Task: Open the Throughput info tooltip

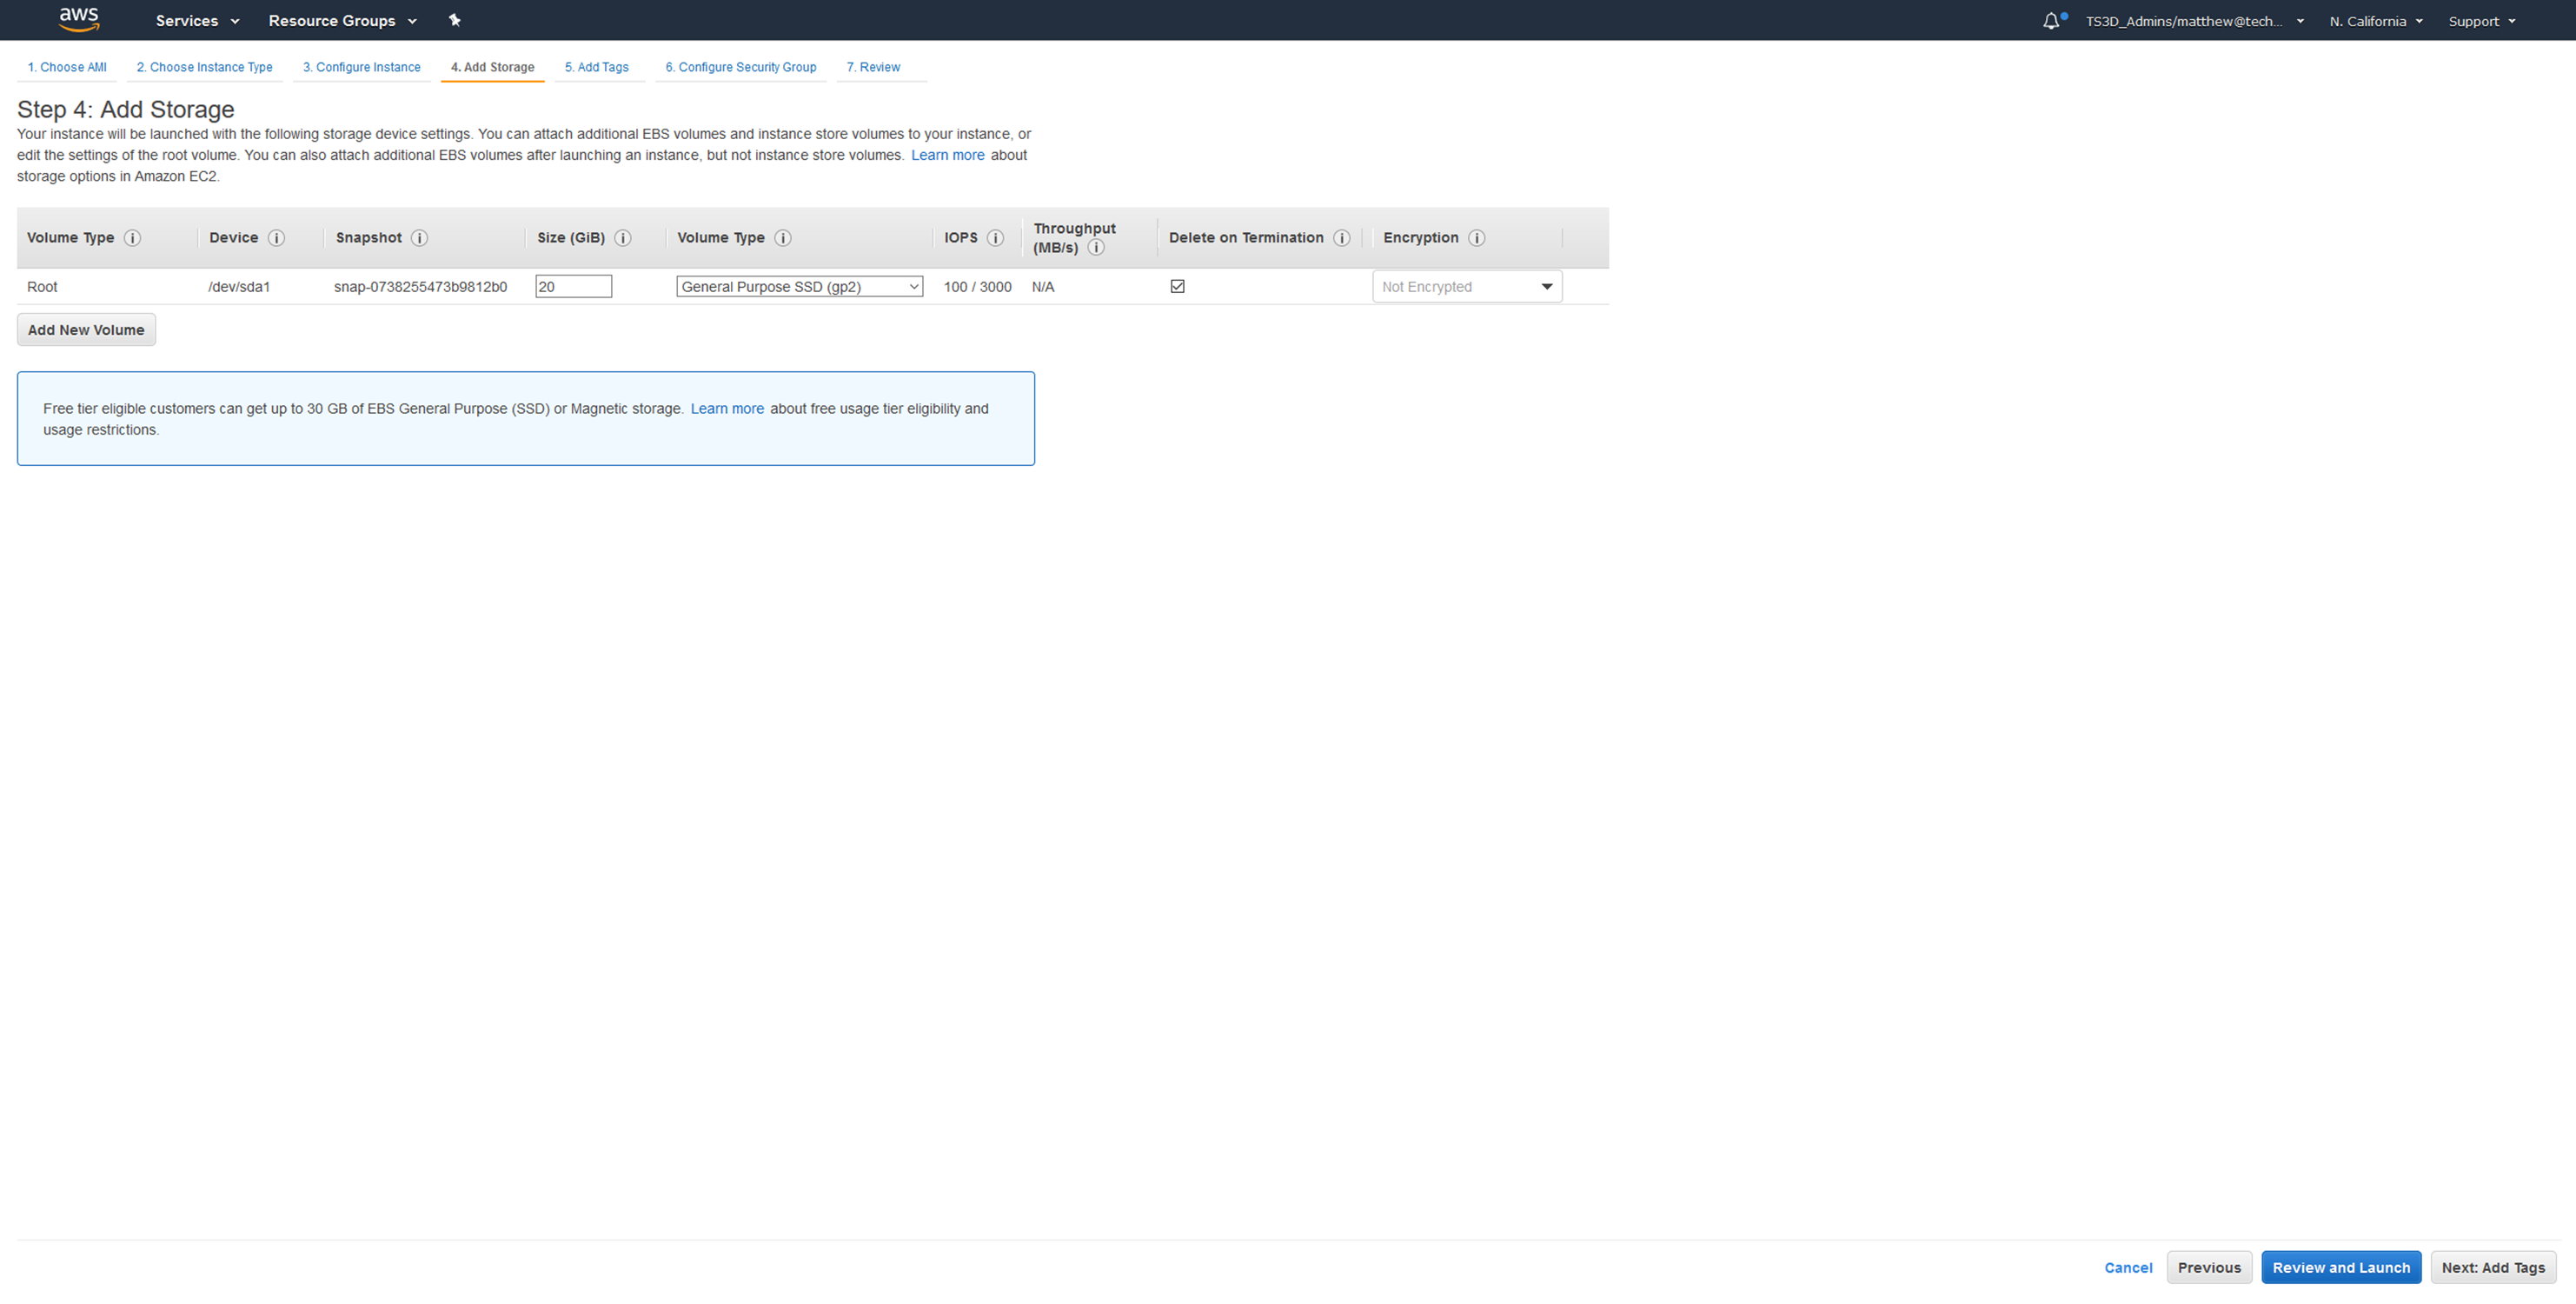Action: click(1095, 247)
